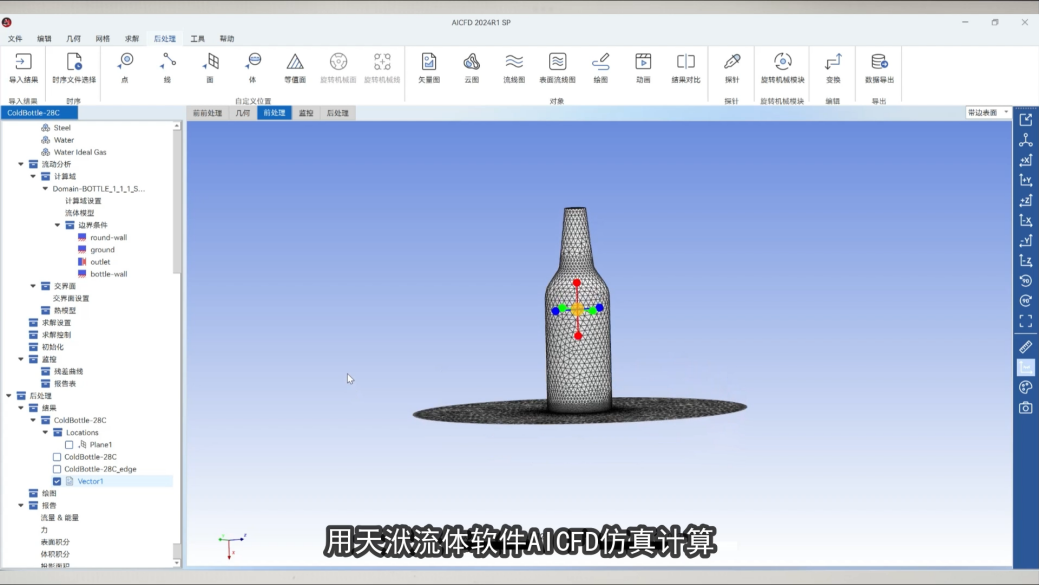Select the 求解设置 tree item

pyautogui.click(x=56, y=323)
